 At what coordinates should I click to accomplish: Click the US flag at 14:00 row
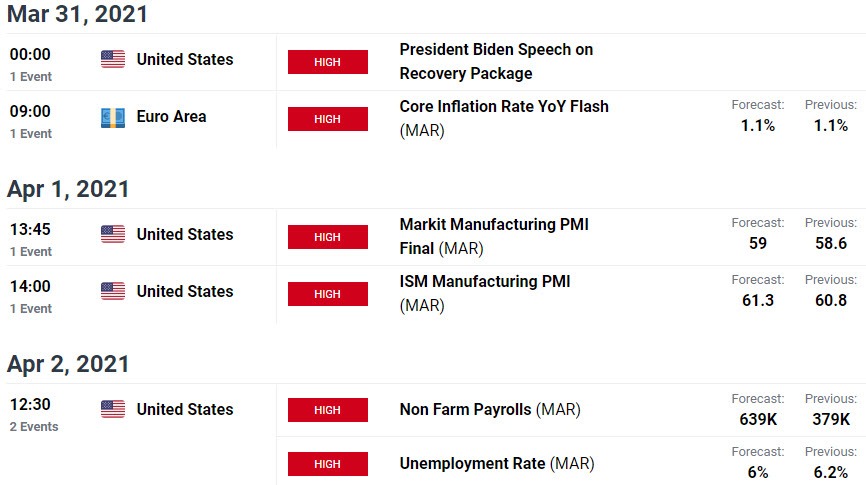click(113, 291)
